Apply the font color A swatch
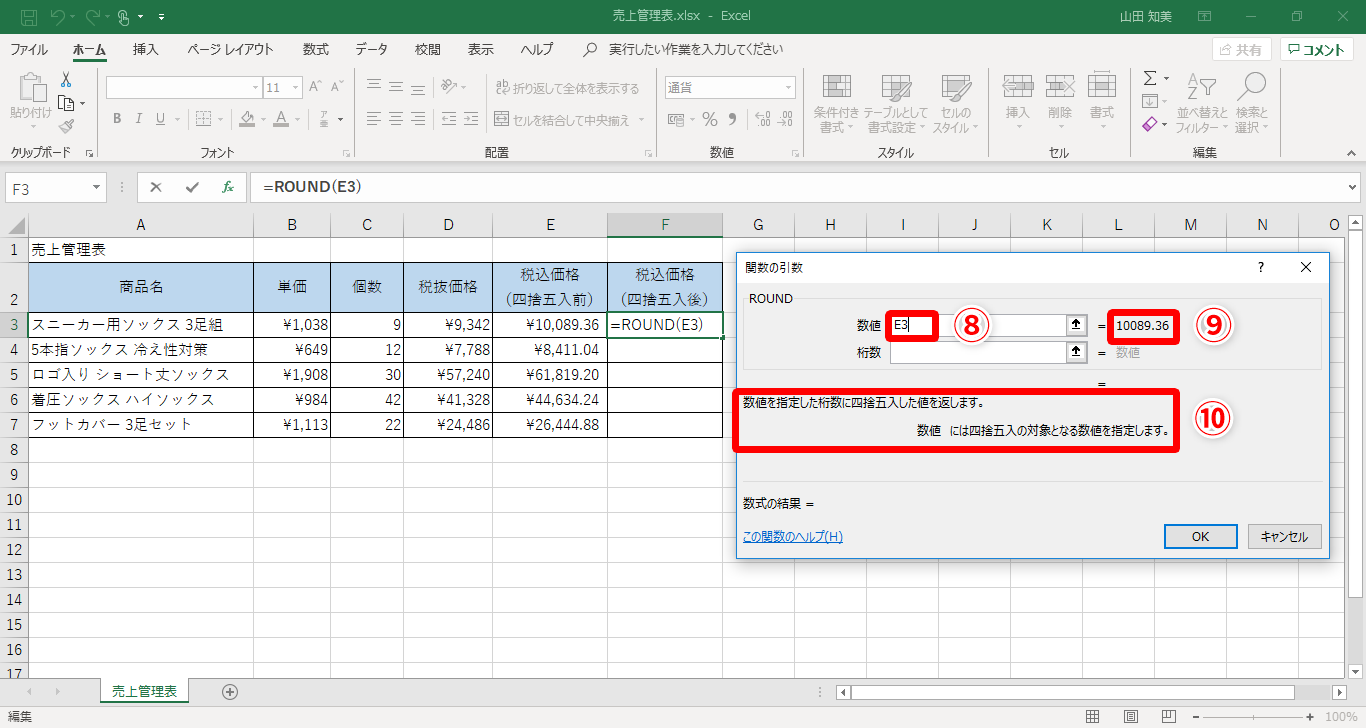 click(282, 119)
